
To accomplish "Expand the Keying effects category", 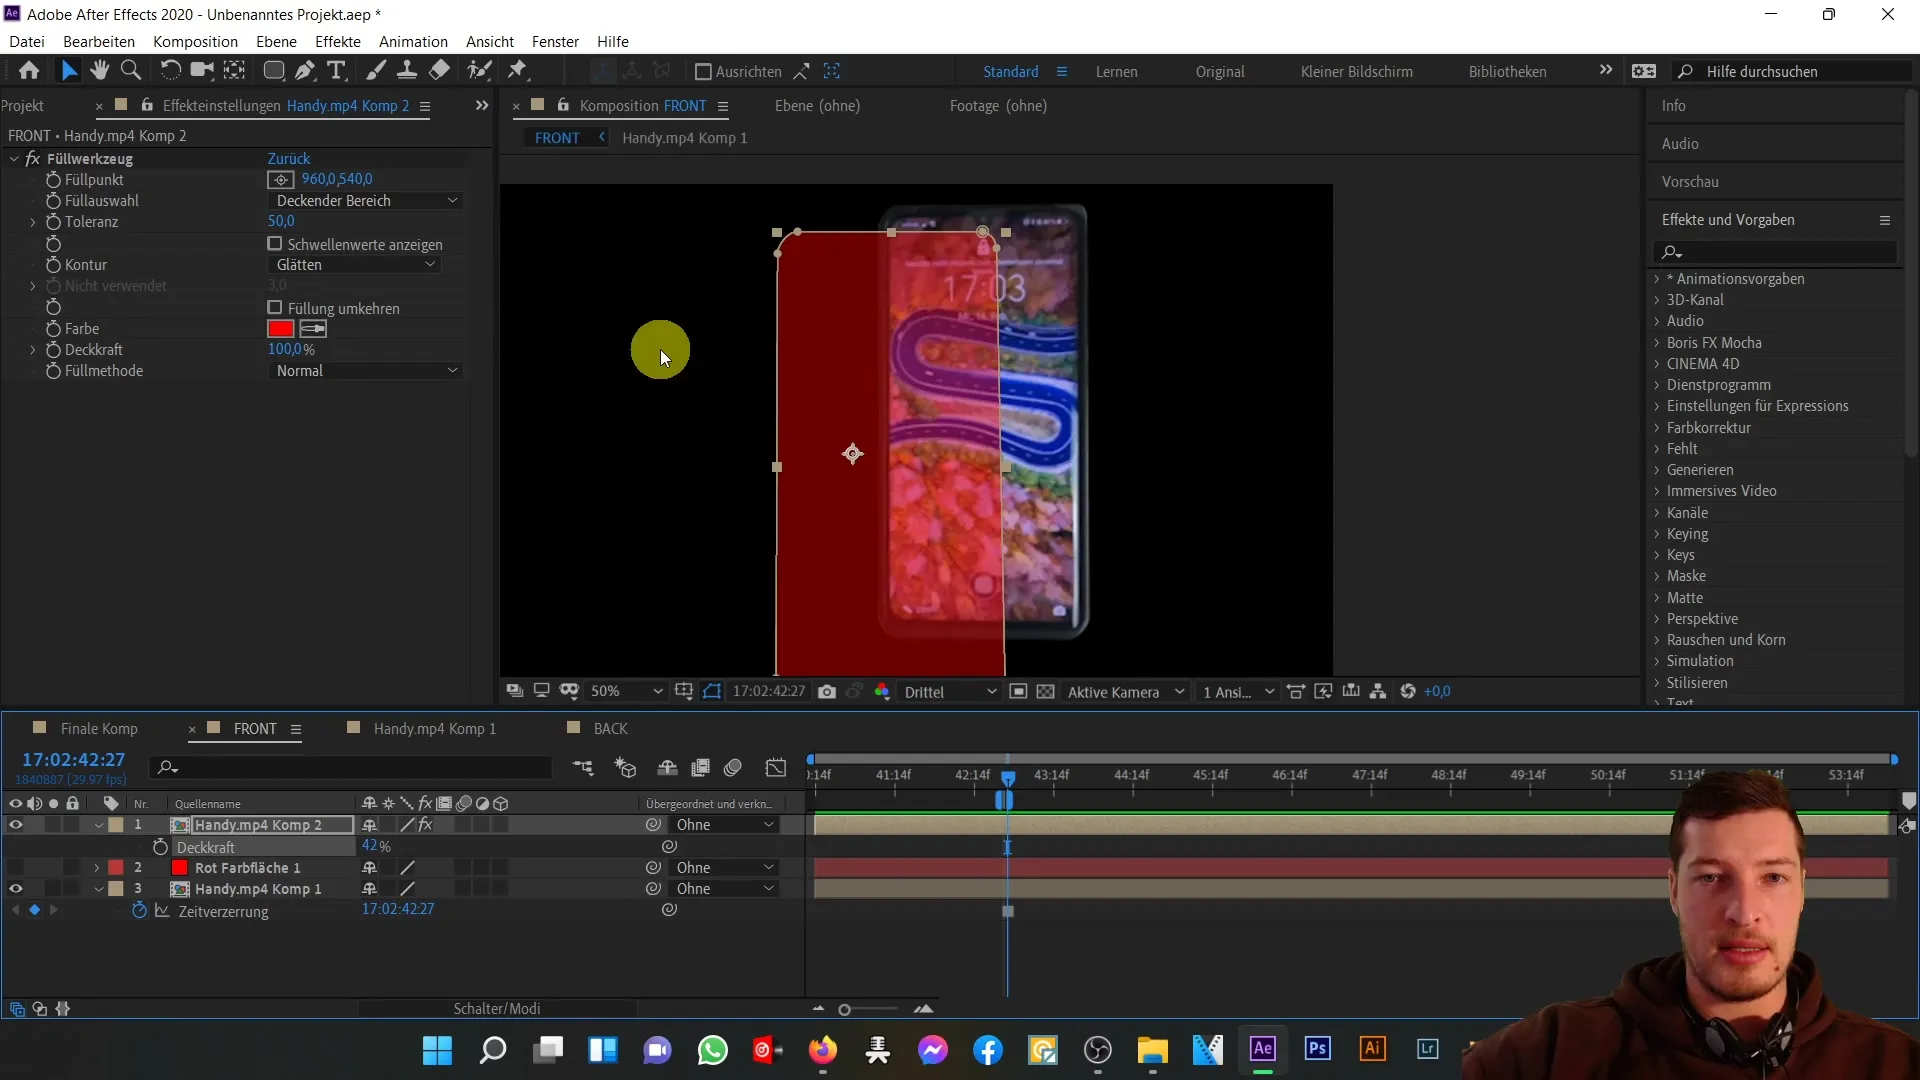I will (x=1657, y=534).
